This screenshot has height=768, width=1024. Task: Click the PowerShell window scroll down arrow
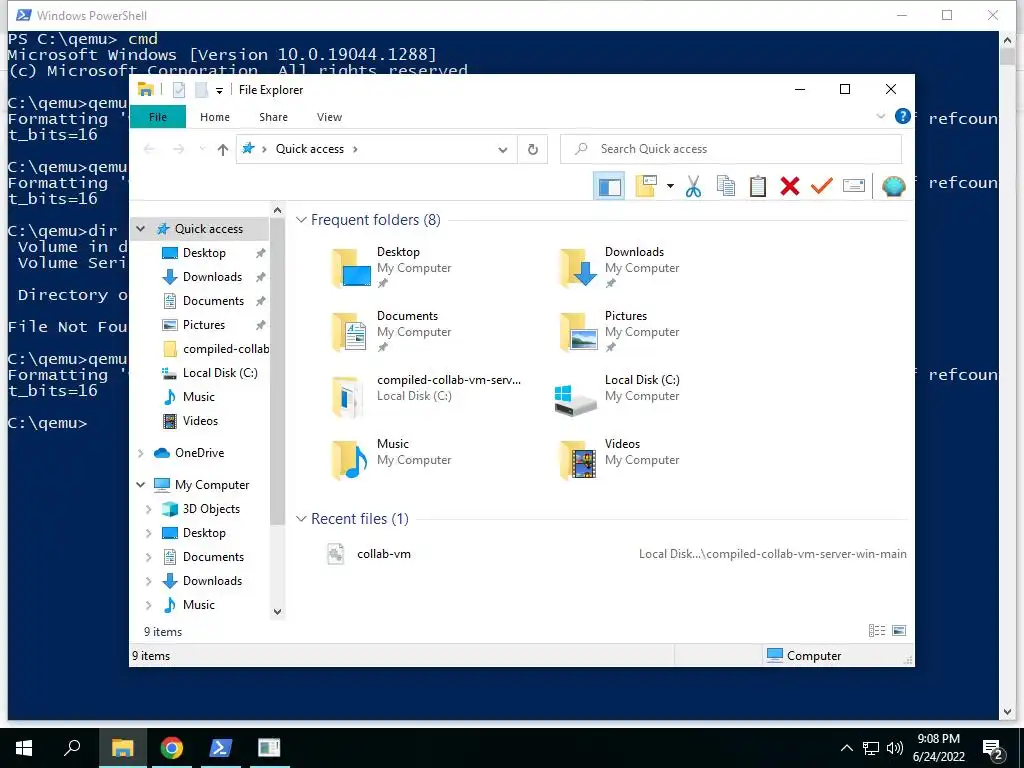click(x=1008, y=712)
